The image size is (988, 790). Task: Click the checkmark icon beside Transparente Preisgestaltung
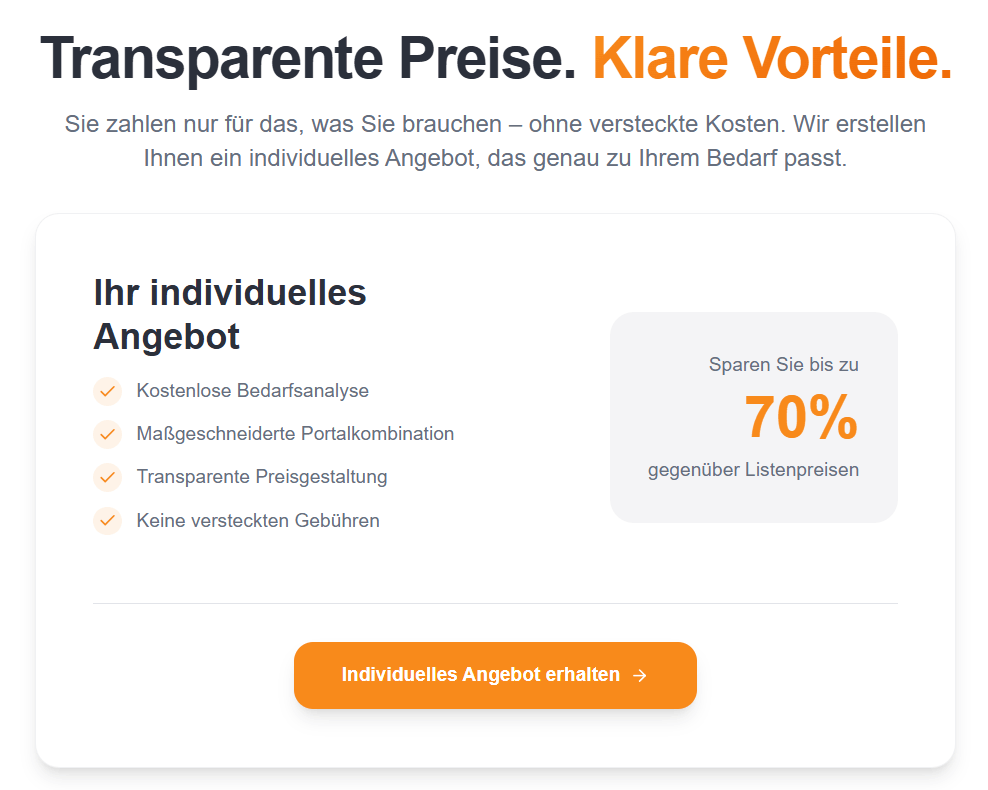107,477
